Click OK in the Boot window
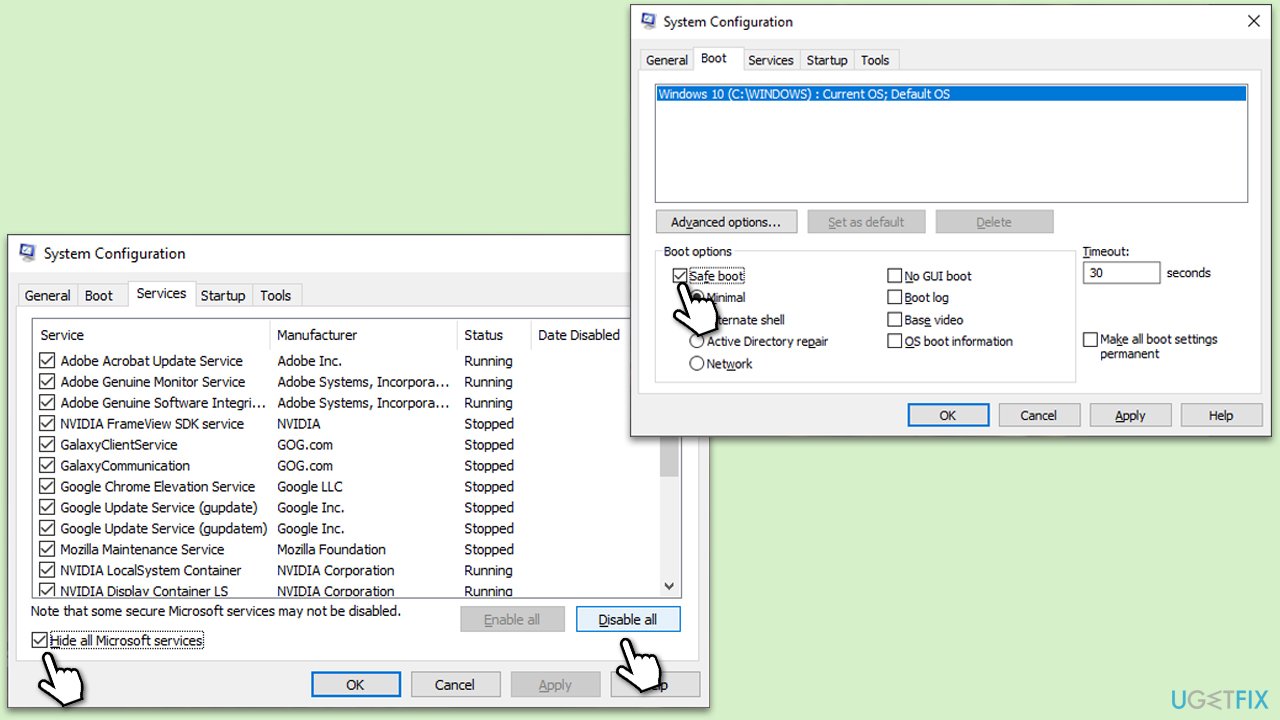 pos(948,415)
